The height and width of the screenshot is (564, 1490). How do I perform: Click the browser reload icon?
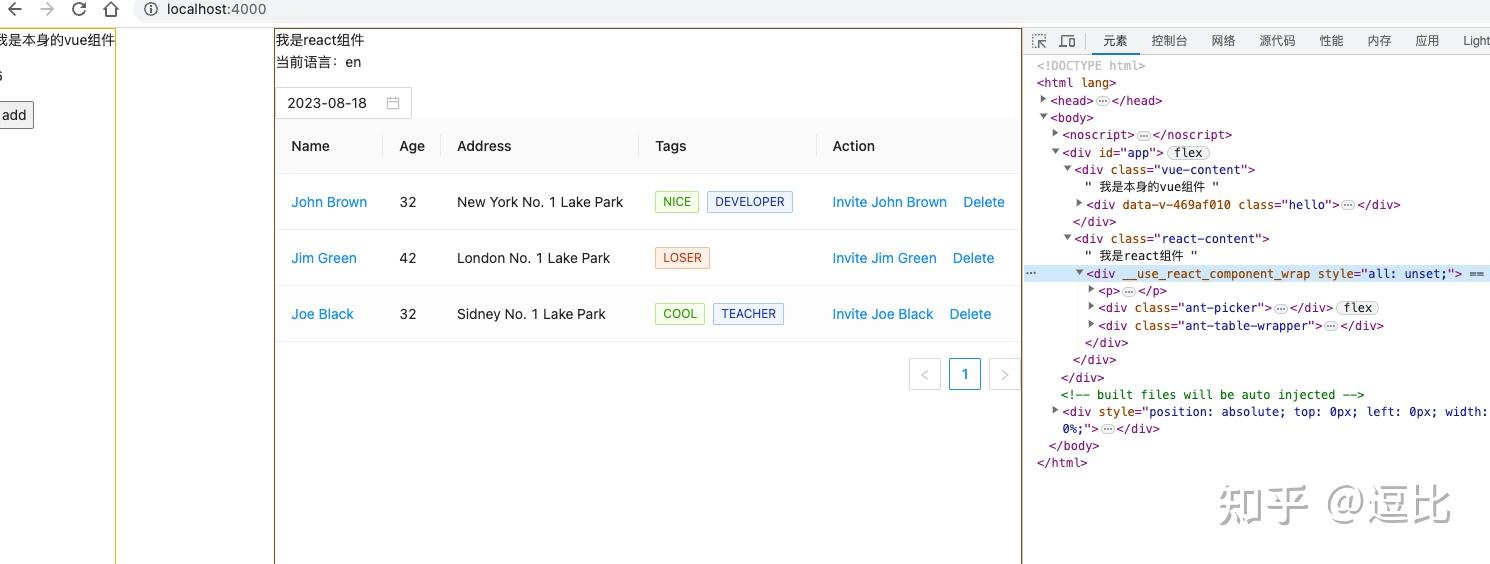coord(79,10)
